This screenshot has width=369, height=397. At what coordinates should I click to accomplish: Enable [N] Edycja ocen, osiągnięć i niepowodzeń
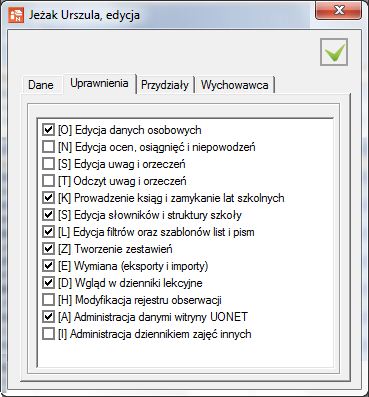tap(48, 147)
